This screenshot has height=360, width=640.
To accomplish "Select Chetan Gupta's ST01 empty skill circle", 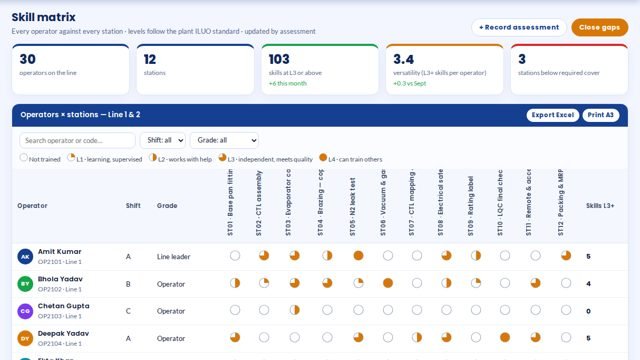I will [235, 310].
